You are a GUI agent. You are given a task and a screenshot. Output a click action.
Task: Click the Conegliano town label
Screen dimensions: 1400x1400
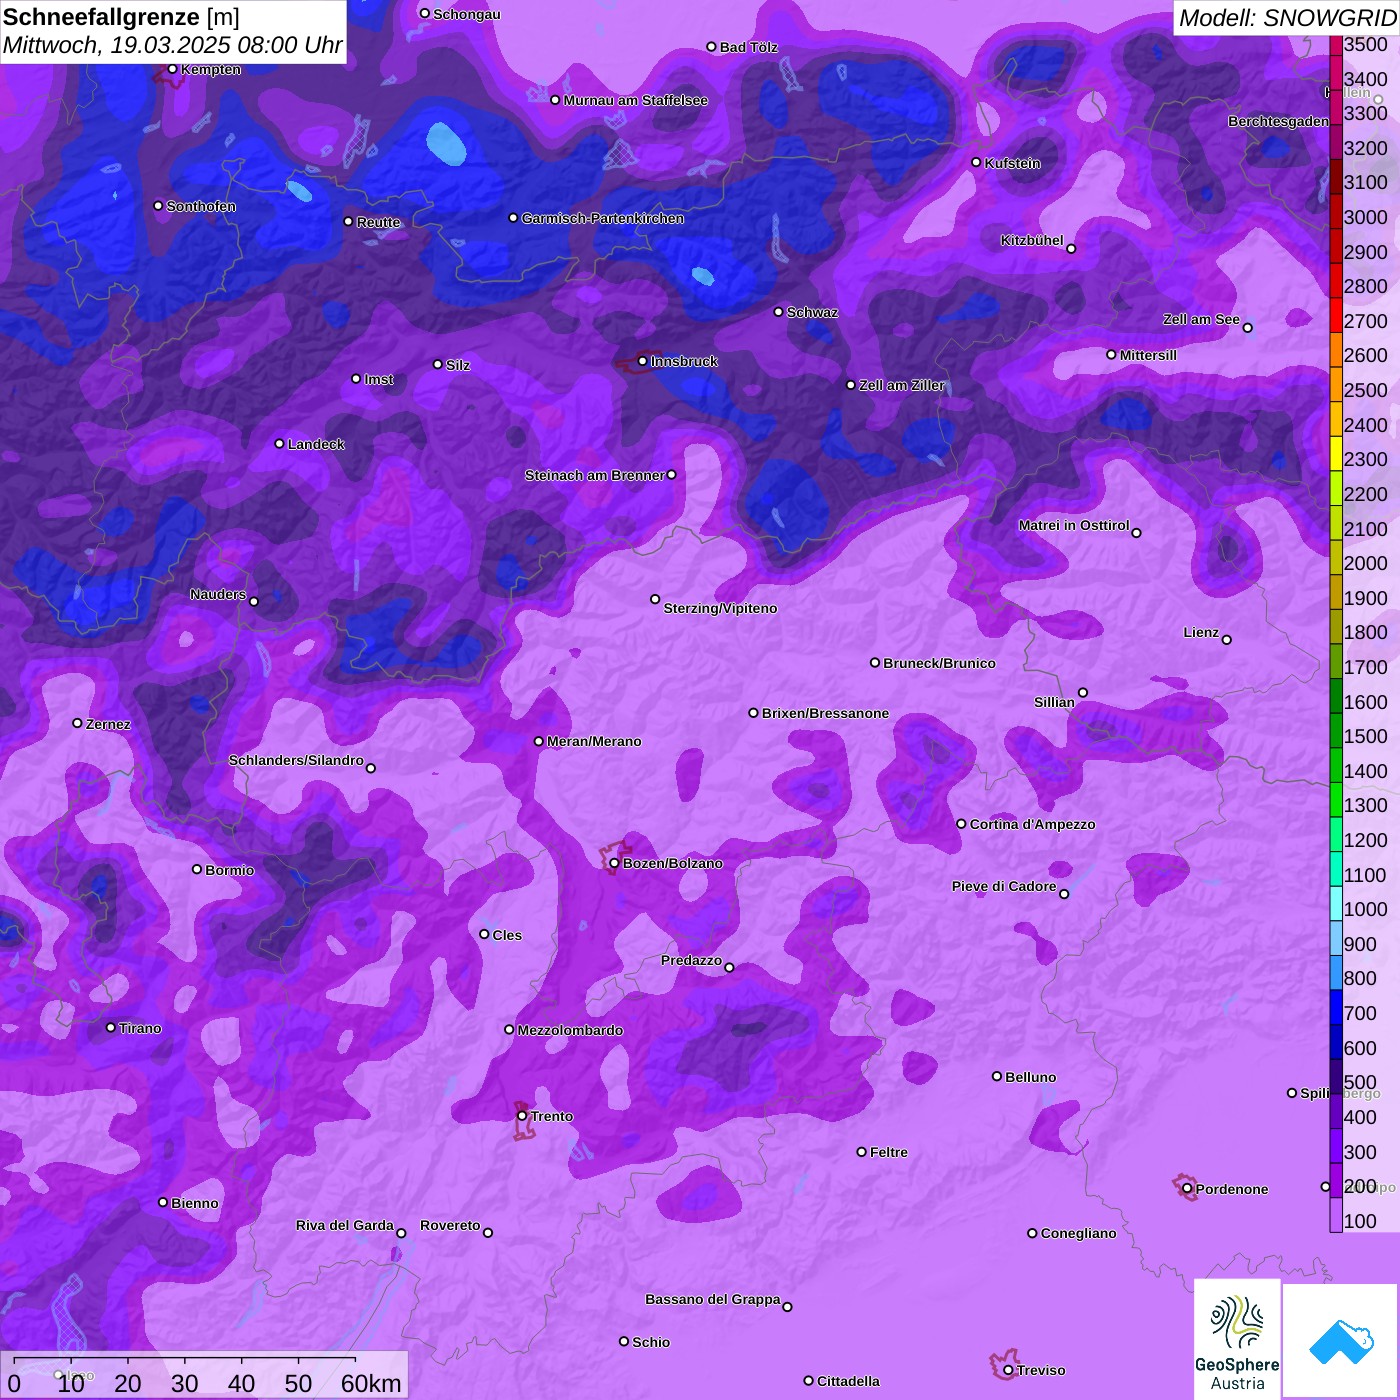[x=1078, y=1233]
